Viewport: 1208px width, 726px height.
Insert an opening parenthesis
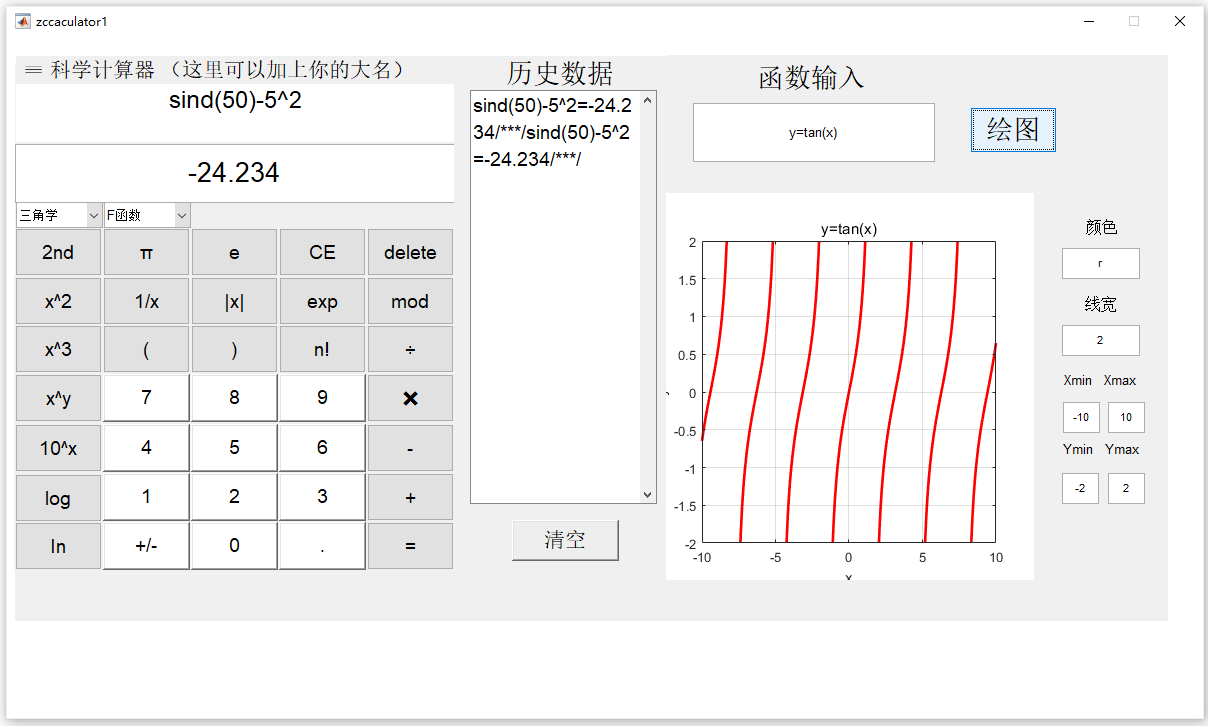click(x=146, y=349)
